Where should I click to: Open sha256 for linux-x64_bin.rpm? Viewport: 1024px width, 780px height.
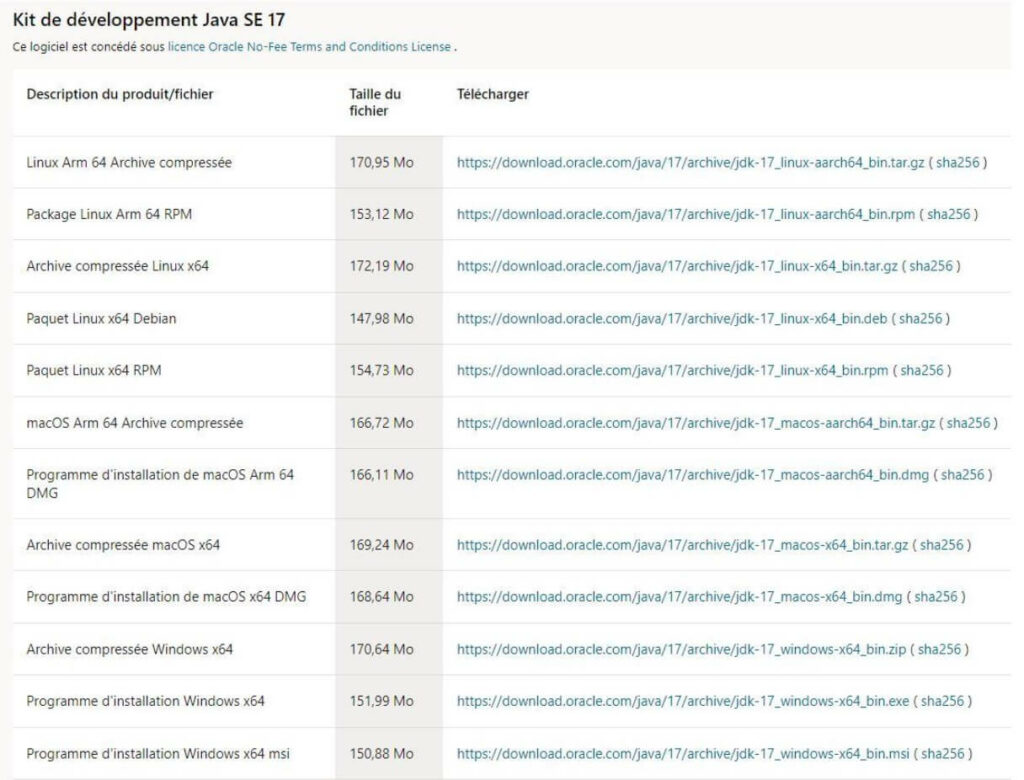coord(921,370)
